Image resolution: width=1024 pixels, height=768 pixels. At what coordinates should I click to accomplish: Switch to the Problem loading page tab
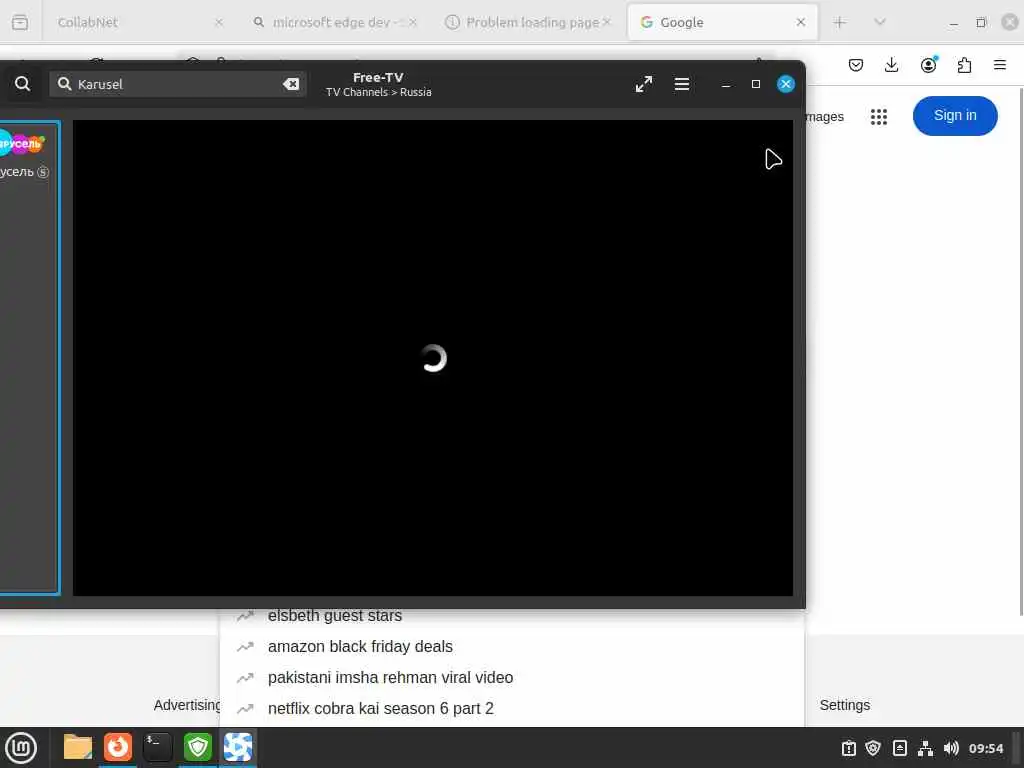(526, 22)
